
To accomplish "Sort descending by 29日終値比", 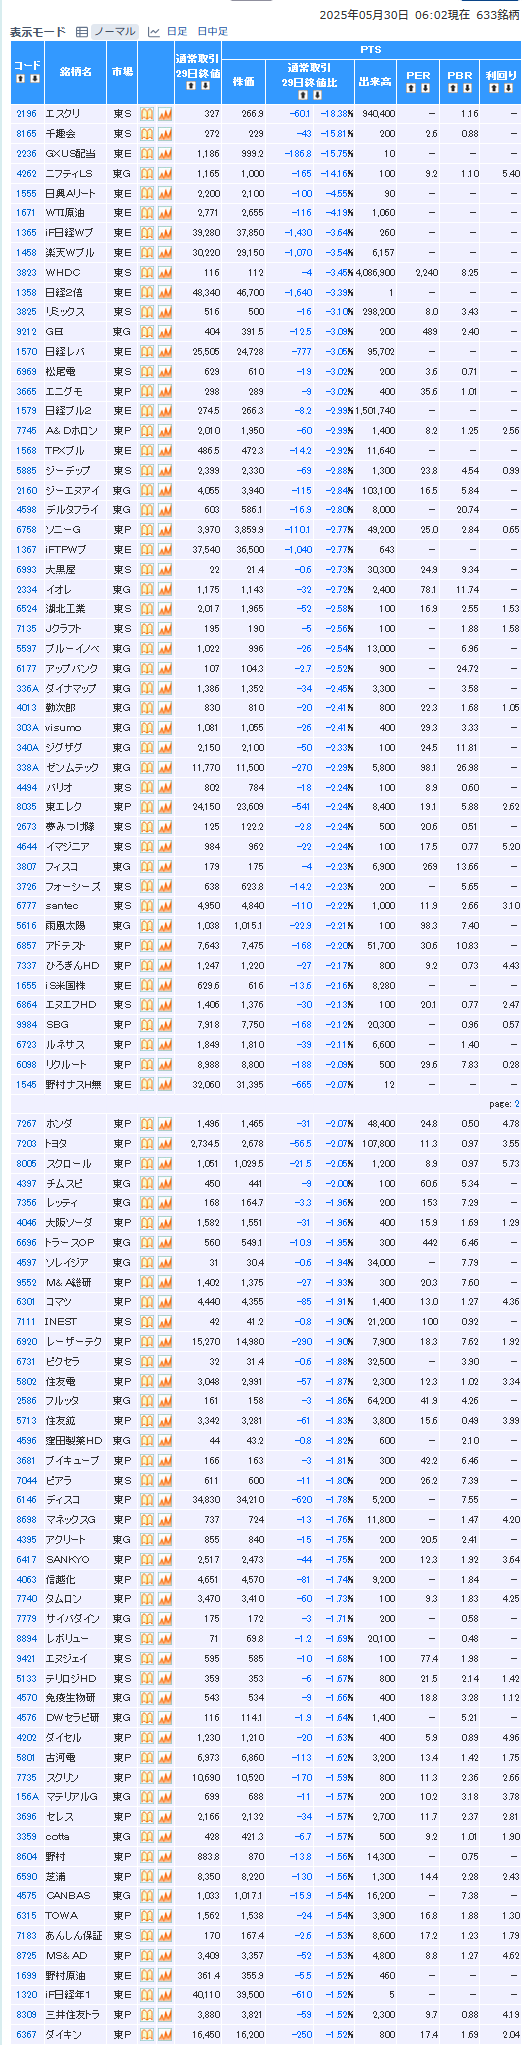I will [x=317, y=95].
